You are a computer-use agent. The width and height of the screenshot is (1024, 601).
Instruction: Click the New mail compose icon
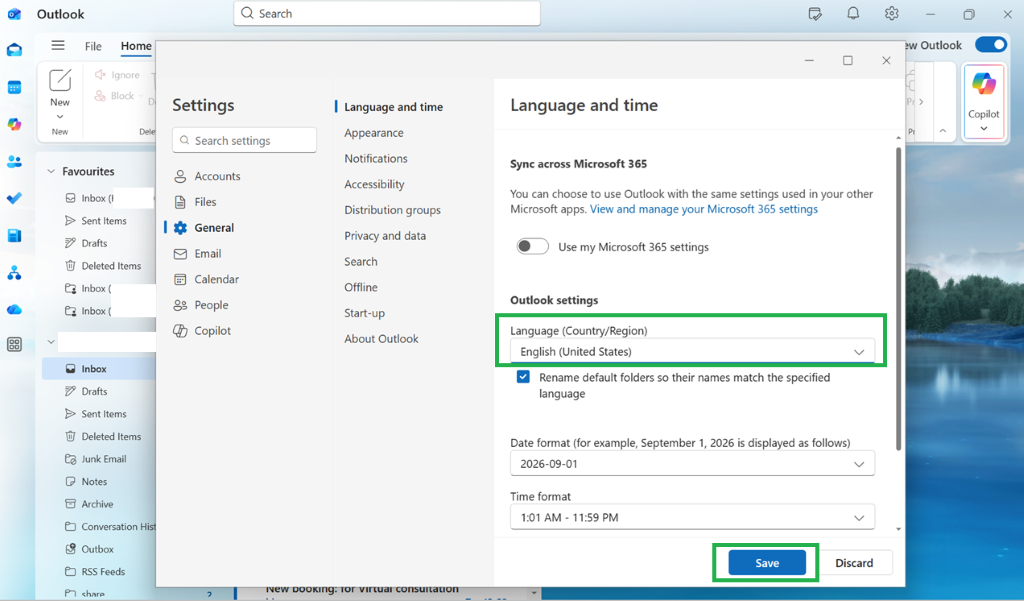(60, 80)
